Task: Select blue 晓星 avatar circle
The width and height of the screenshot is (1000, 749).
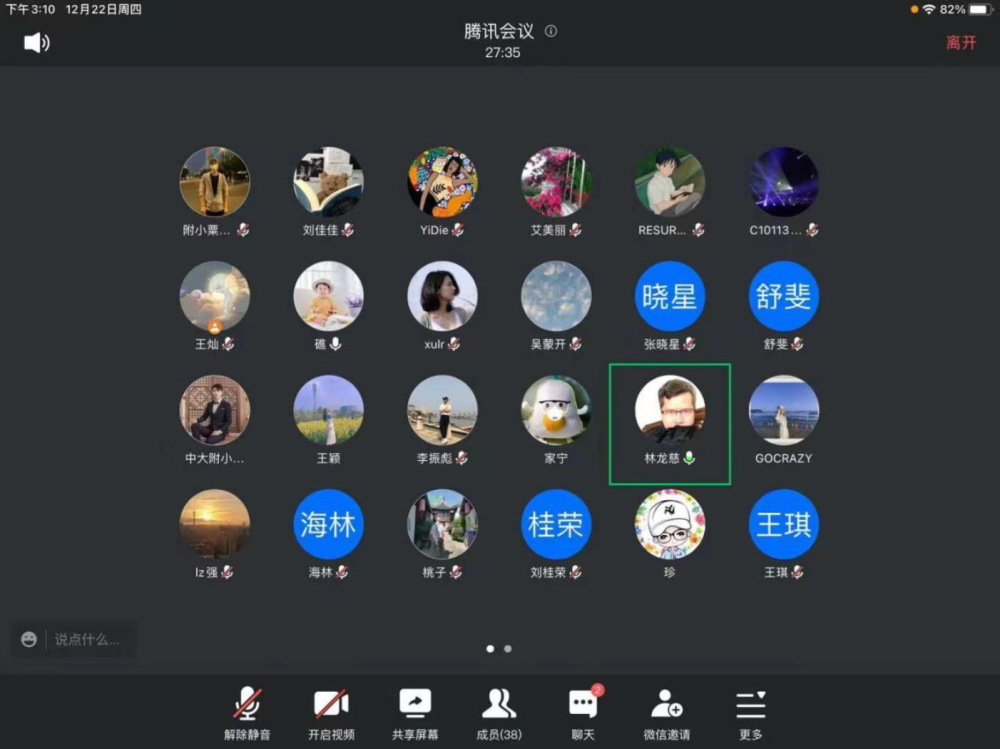Action: point(670,296)
